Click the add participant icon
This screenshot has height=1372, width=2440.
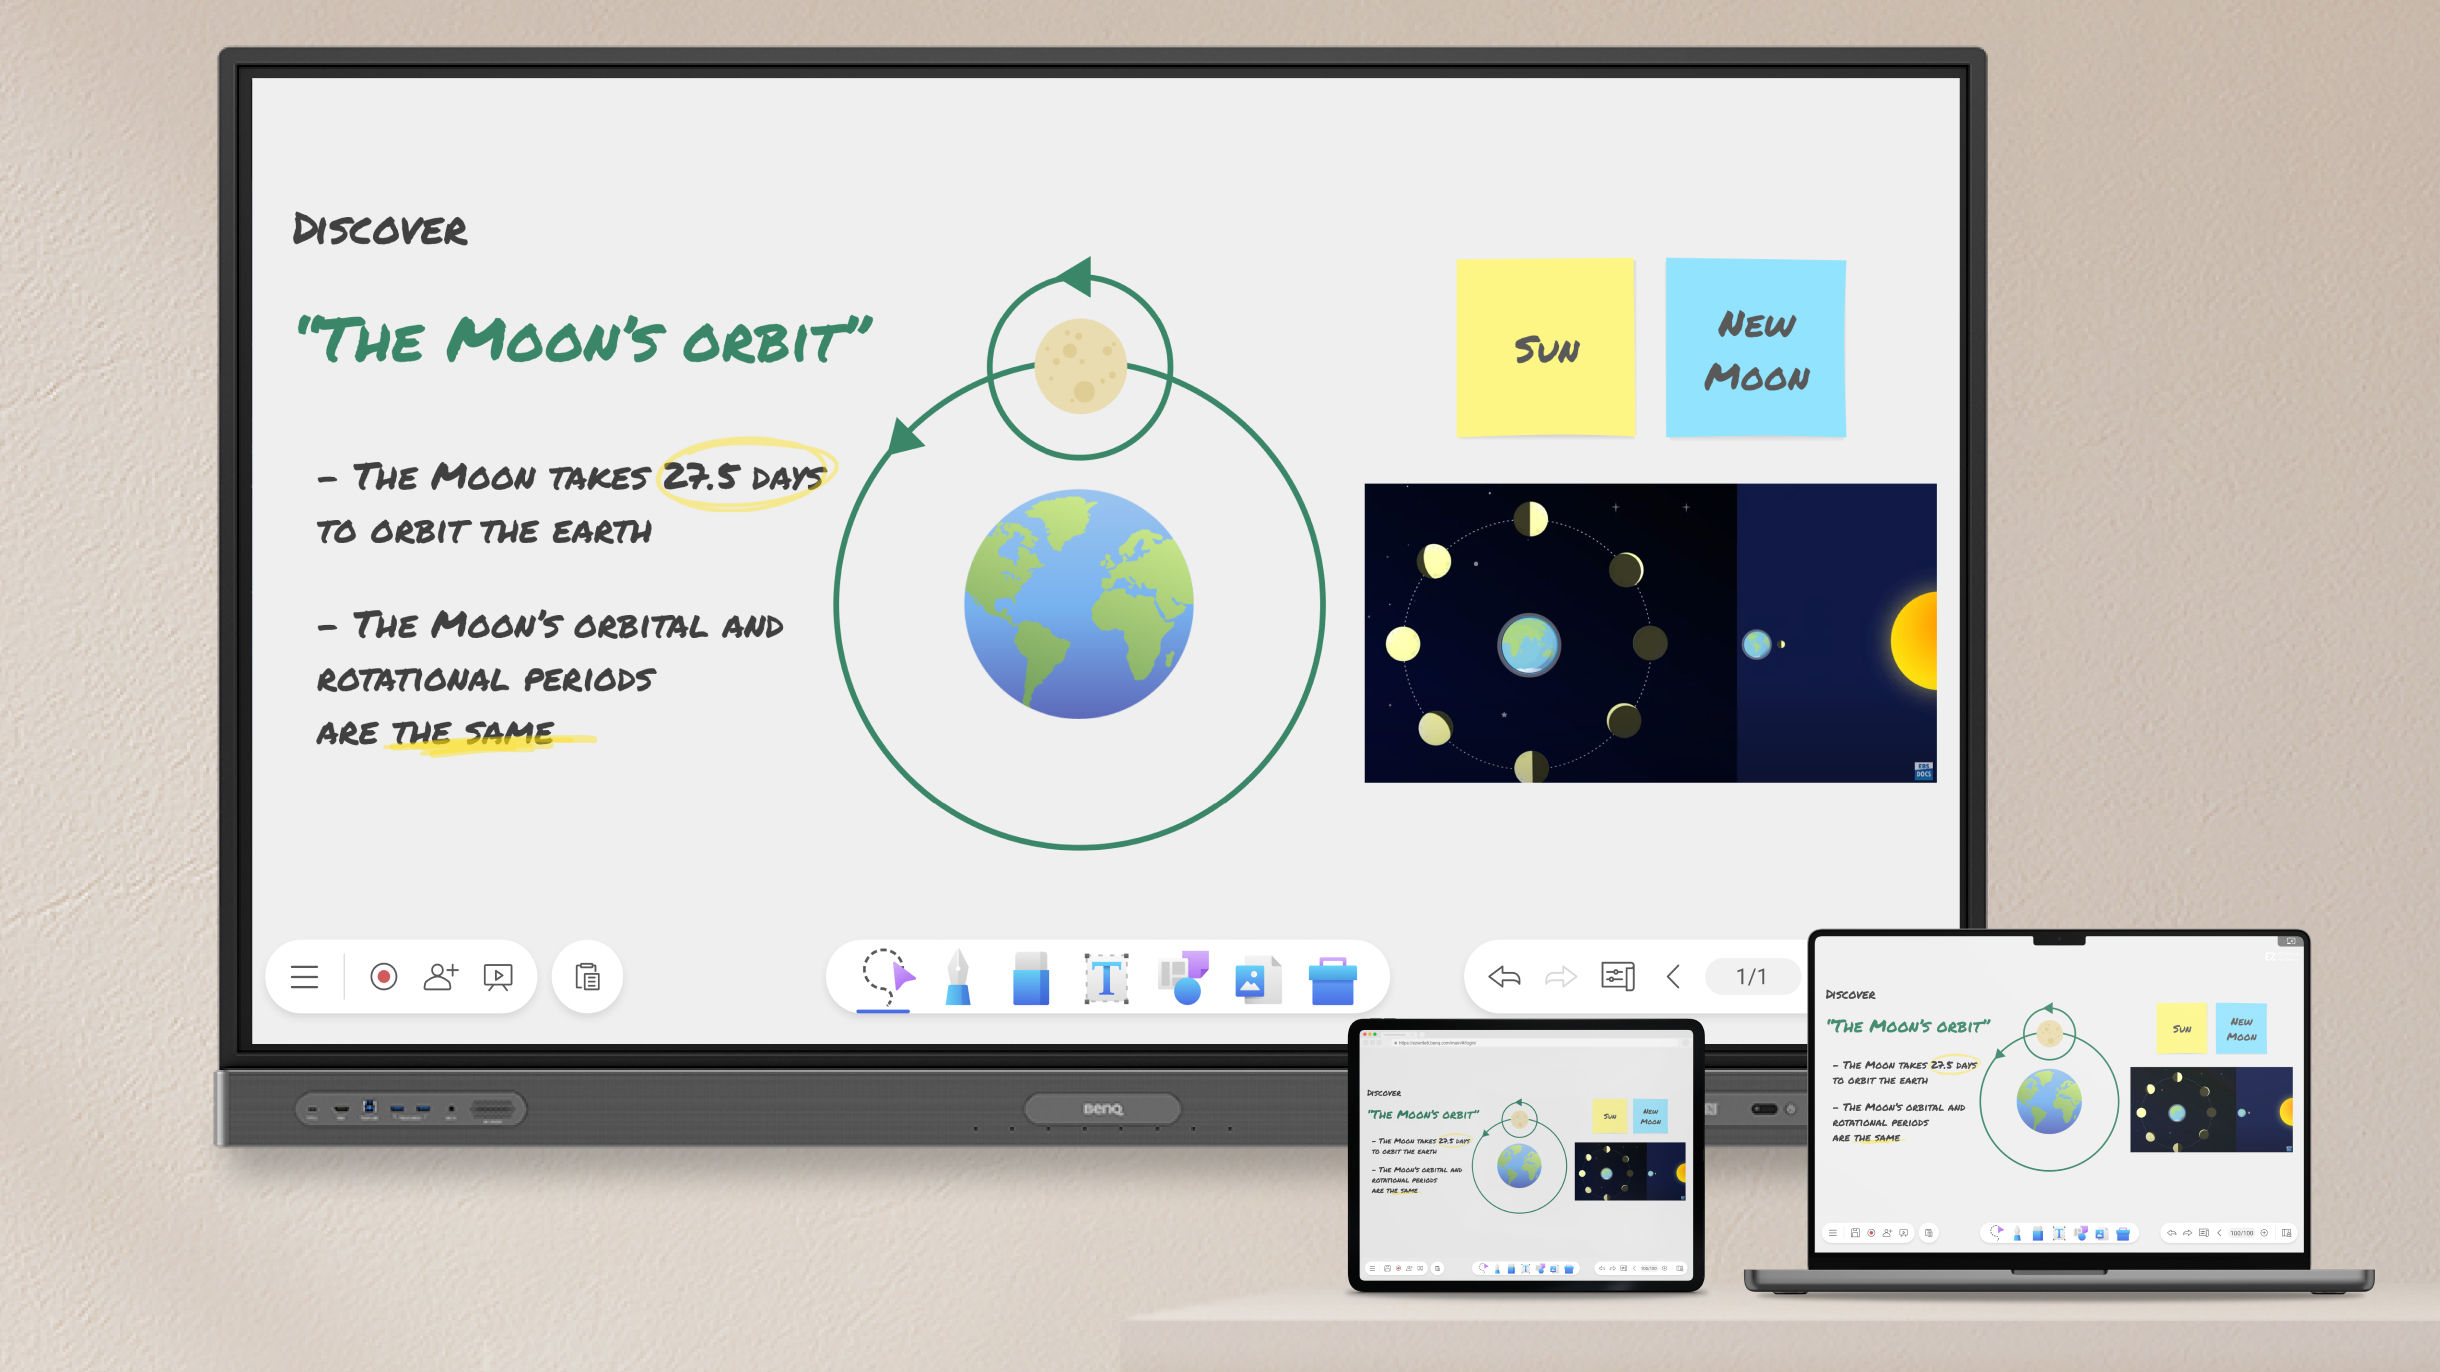pos(441,977)
